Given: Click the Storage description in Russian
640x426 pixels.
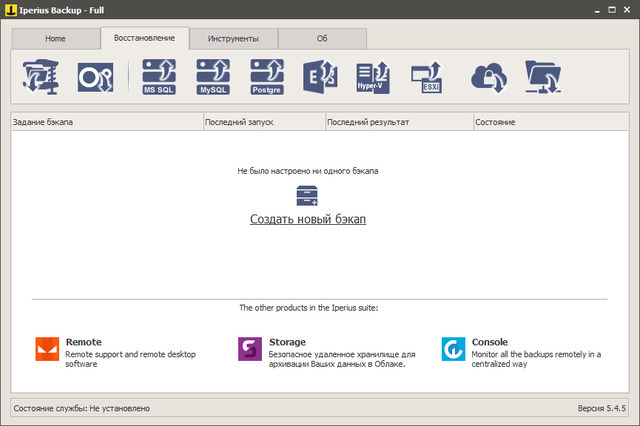Looking at the screenshot, I should coord(342,359).
